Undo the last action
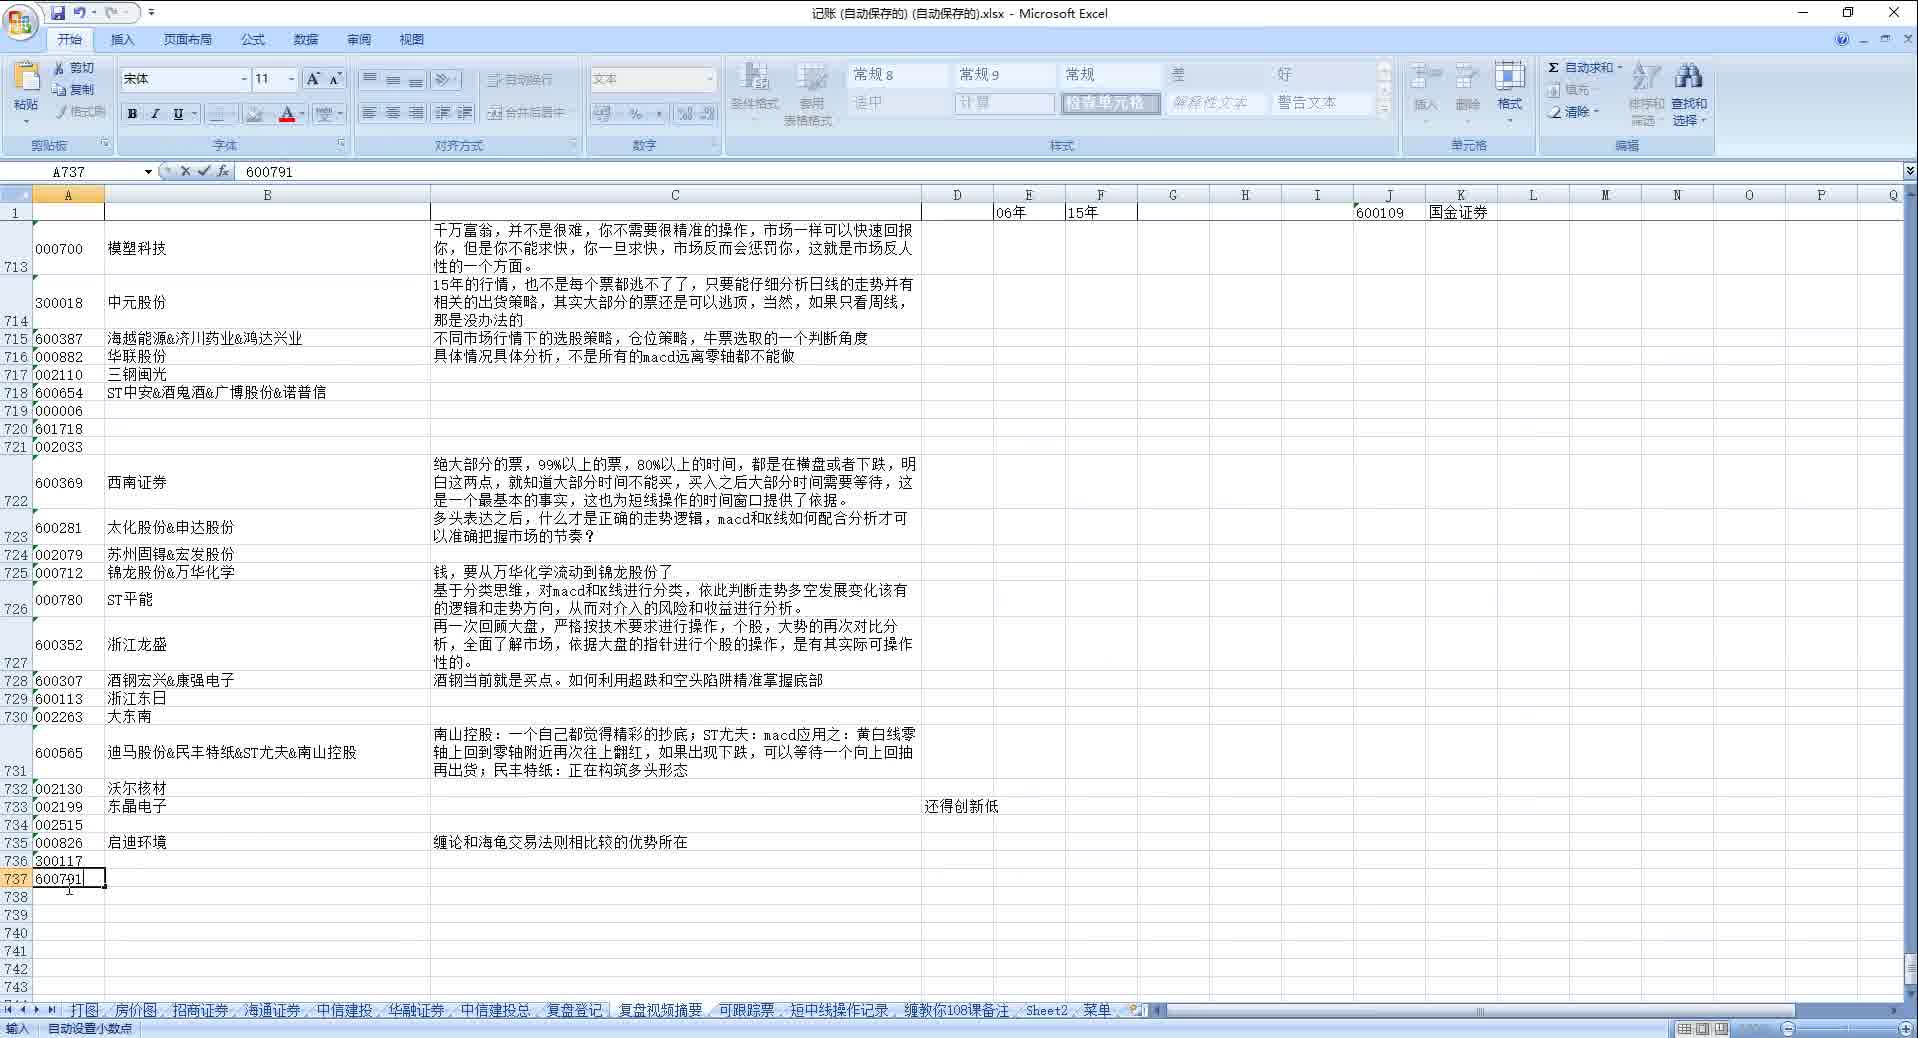The height and width of the screenshot is (1038, 1918). coord(79,13)
